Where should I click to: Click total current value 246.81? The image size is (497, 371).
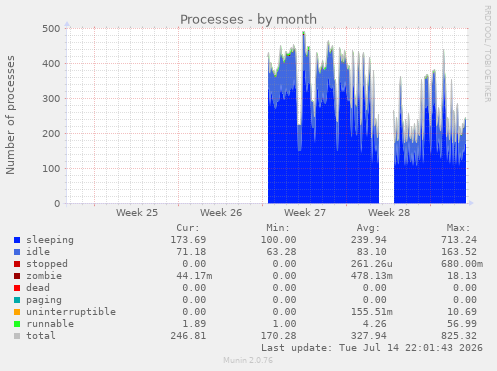(188, 336)
